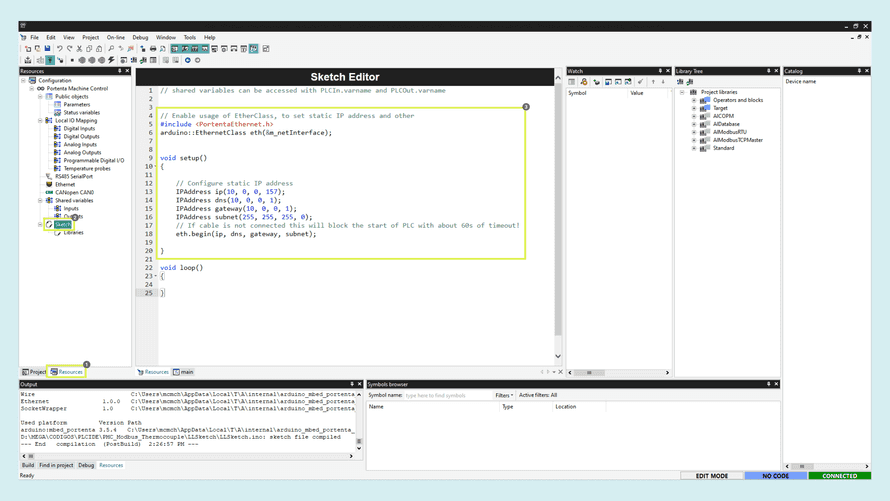This screenshot has width=890, height=501.
Task: Expand the Operators and blocks library
Action: pos(694,100)
